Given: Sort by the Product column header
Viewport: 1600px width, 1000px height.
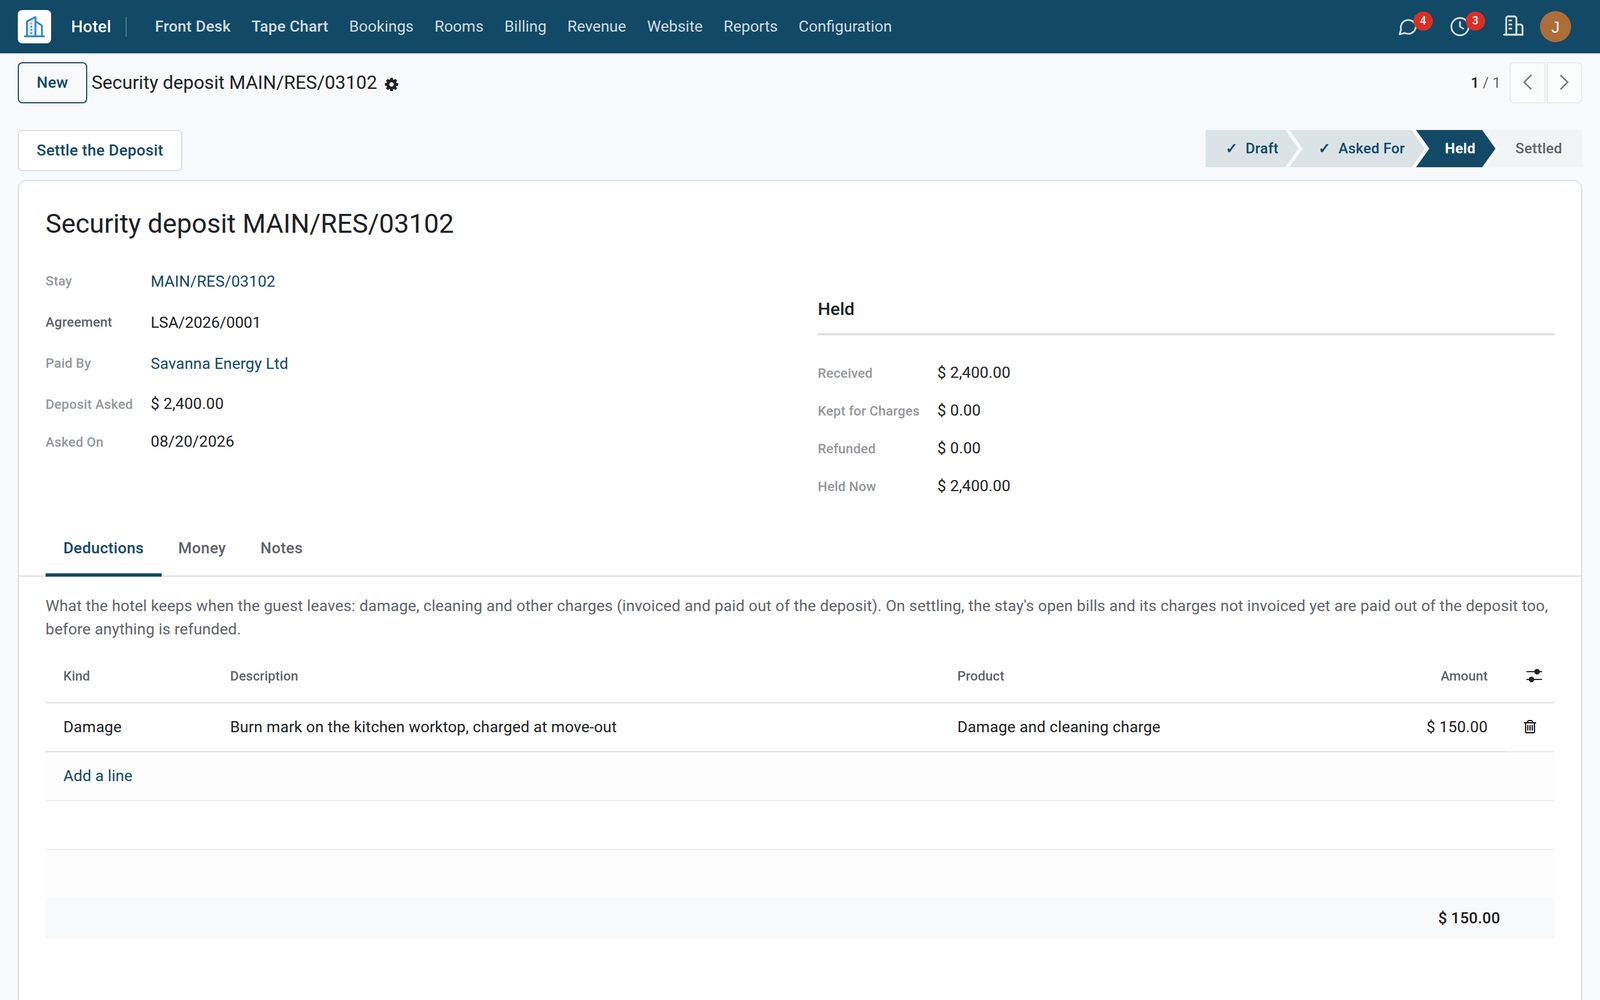Looking at the screenshot, I should [x=980, y=676].
